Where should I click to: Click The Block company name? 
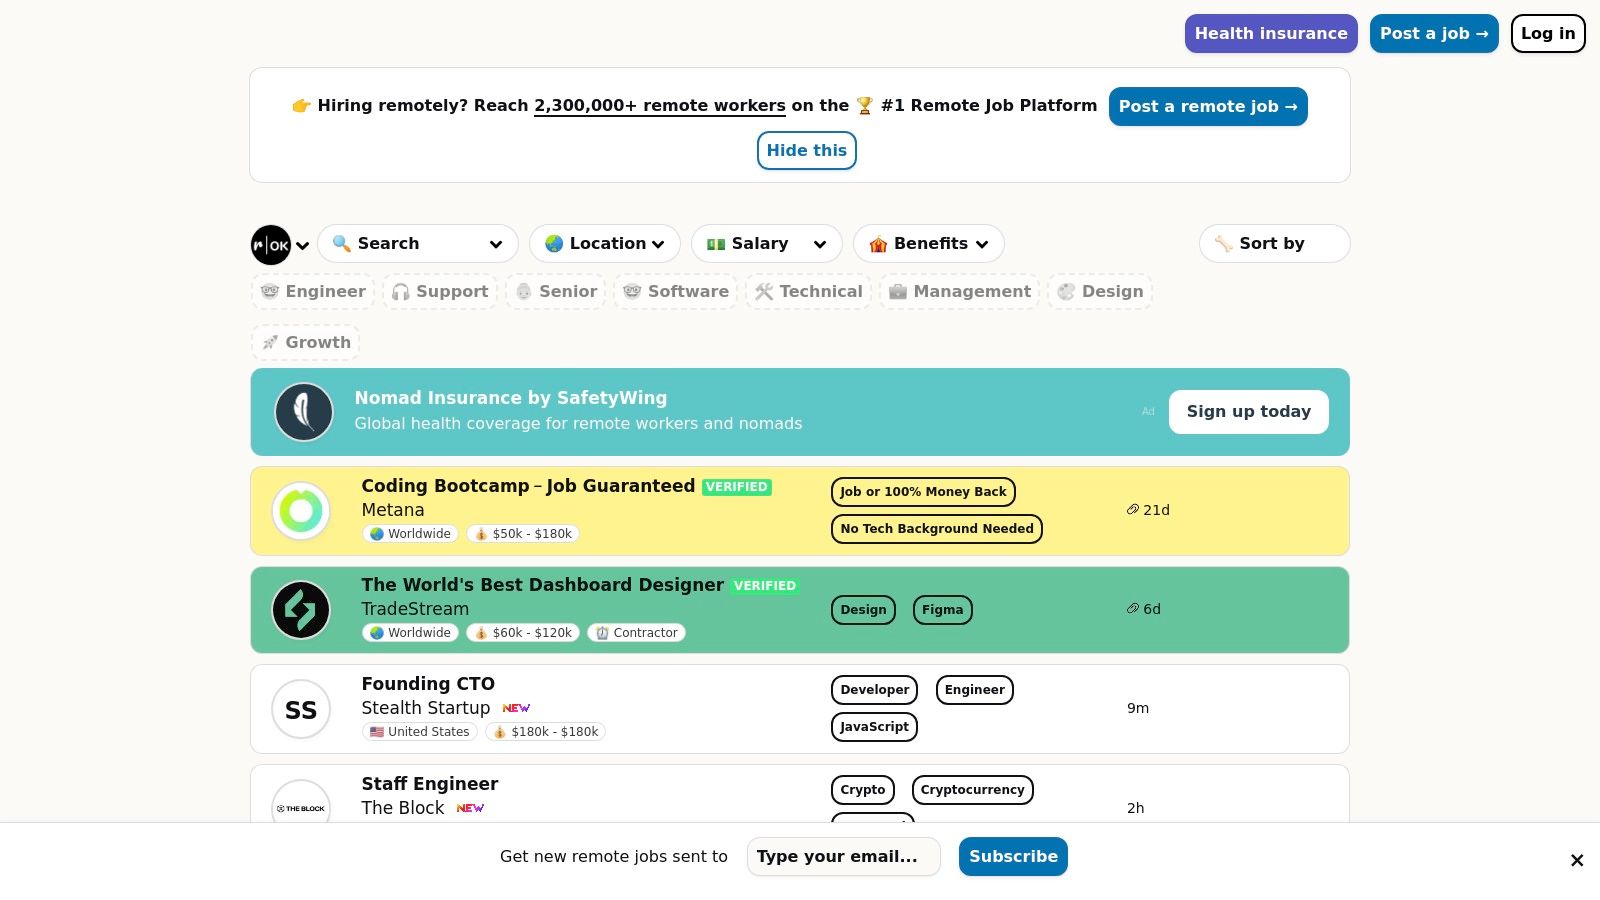(x=403, y=808)
